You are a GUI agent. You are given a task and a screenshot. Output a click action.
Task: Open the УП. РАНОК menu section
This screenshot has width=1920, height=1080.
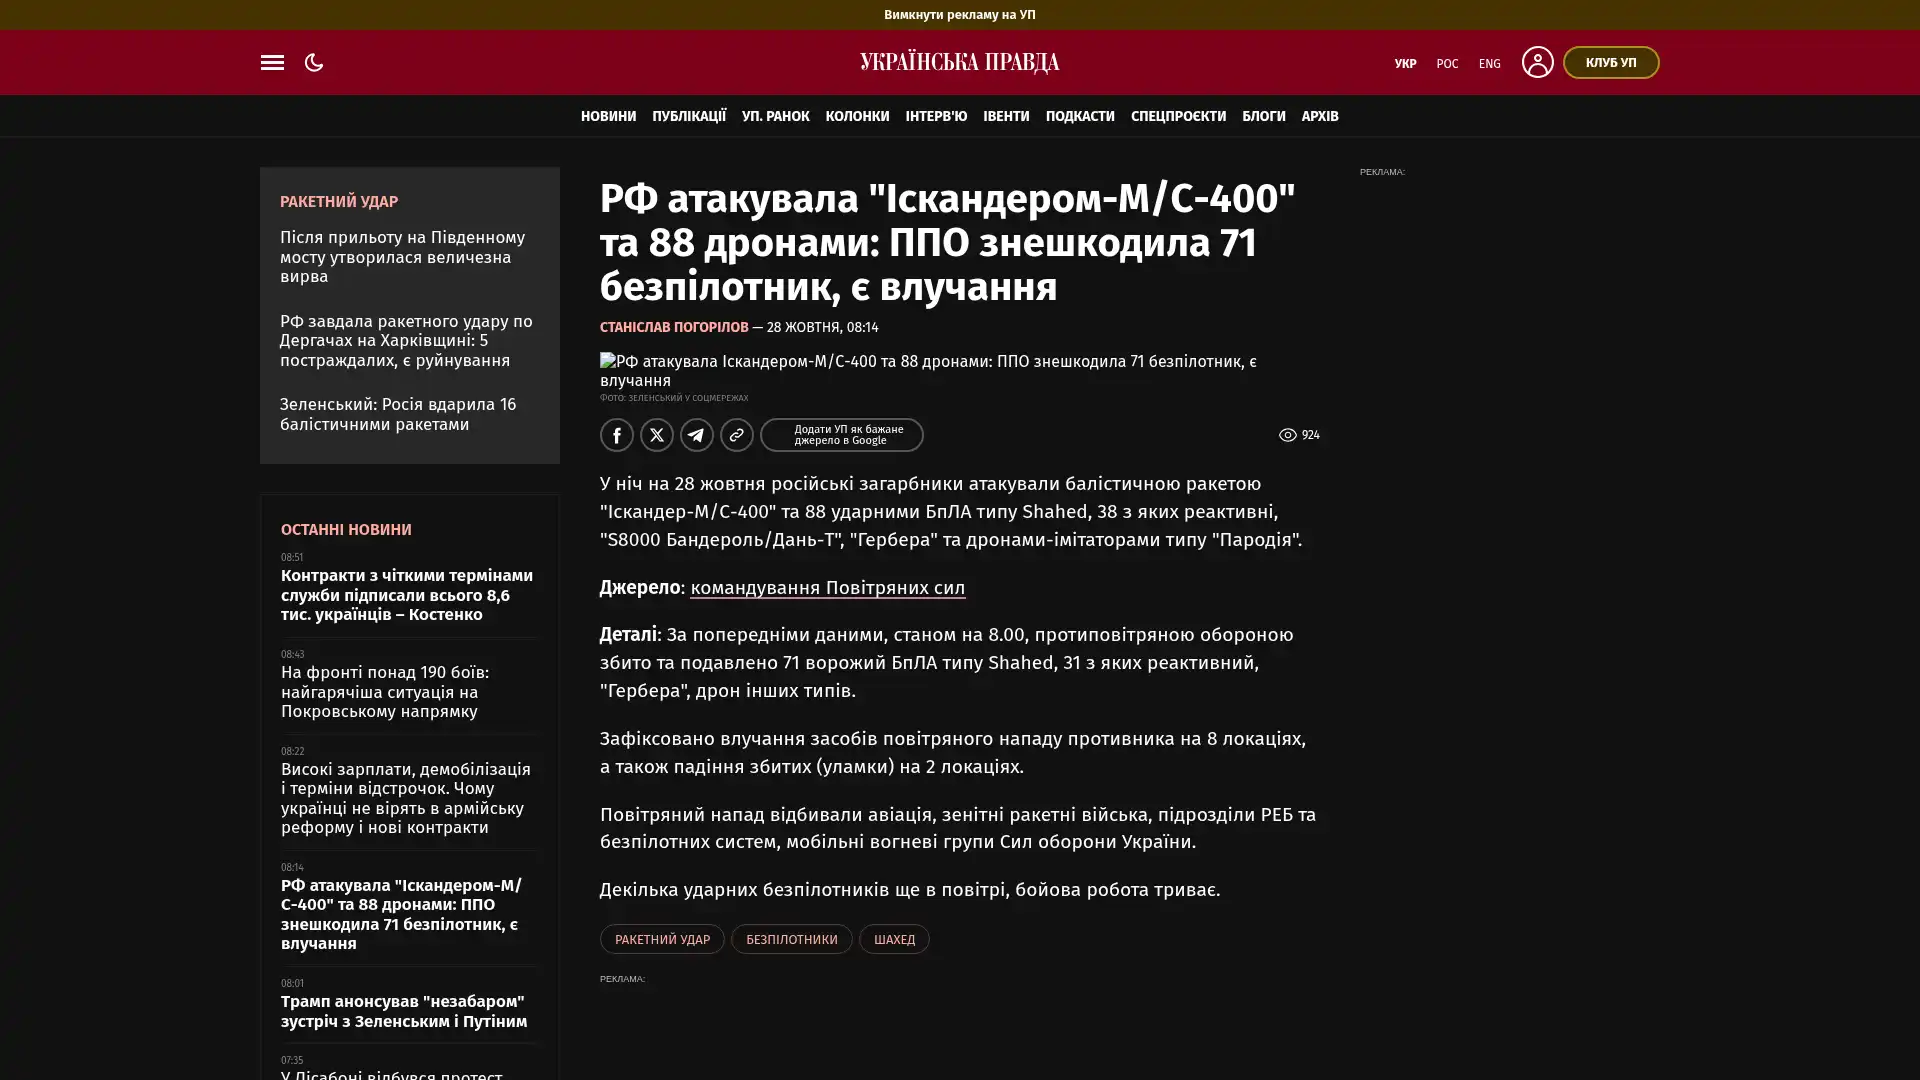coord(775,116)
